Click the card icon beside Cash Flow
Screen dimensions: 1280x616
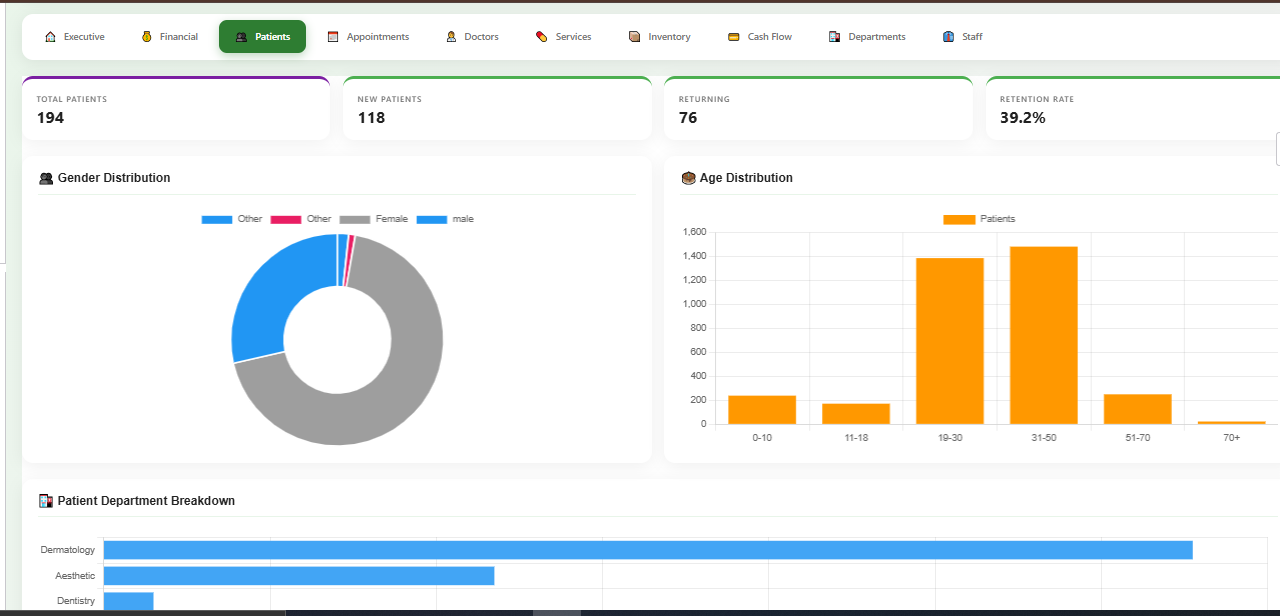point(734,37)
